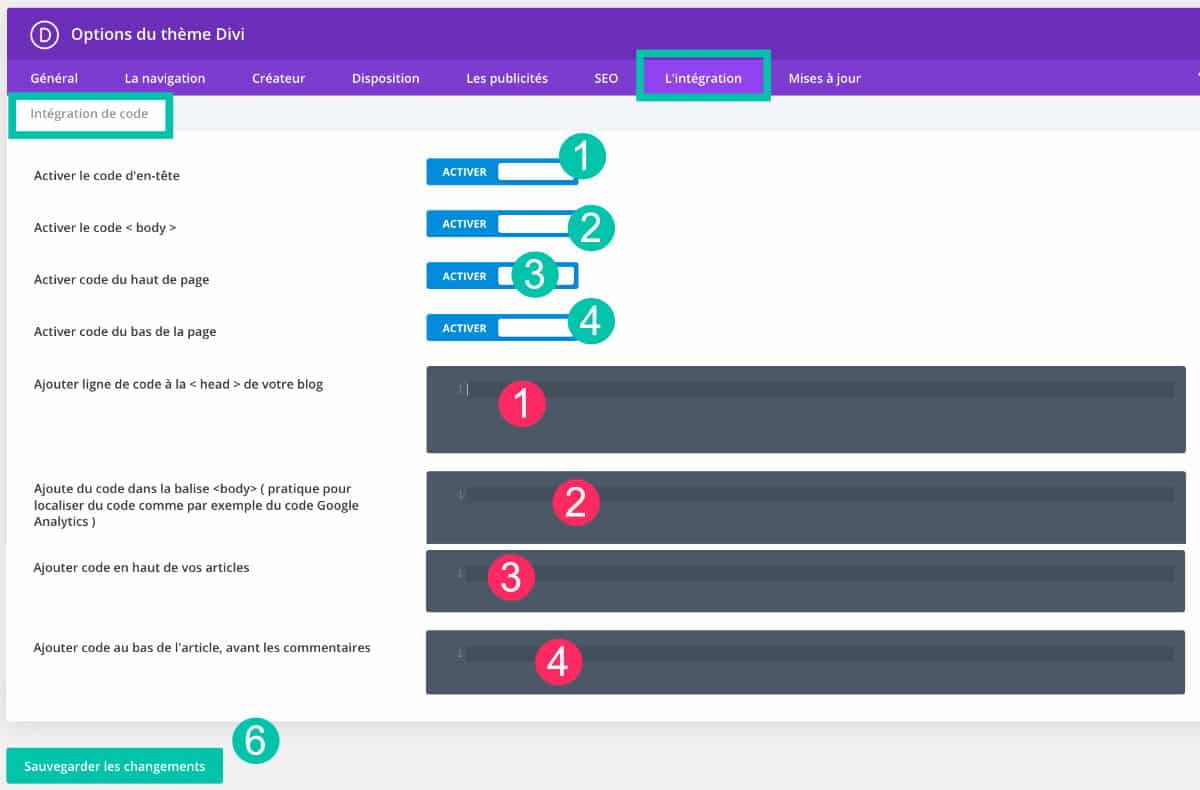Go to Les publicités tab
The width and height of the screenshot is (1200, 790).
pyautogui.click(x=507, y=78)
